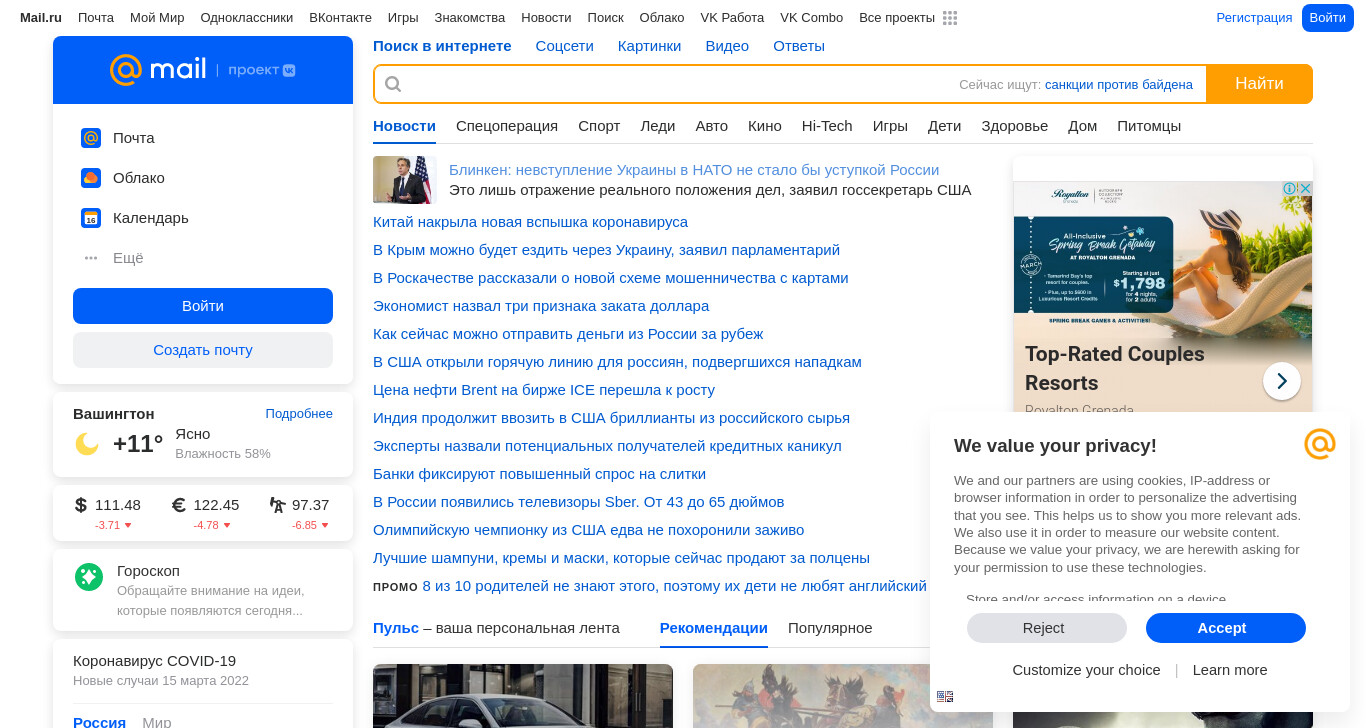Image resolution: width=1366 pixels, height=728 pixels.
Task: Click the ad info icon
Action: point(1290,188)
